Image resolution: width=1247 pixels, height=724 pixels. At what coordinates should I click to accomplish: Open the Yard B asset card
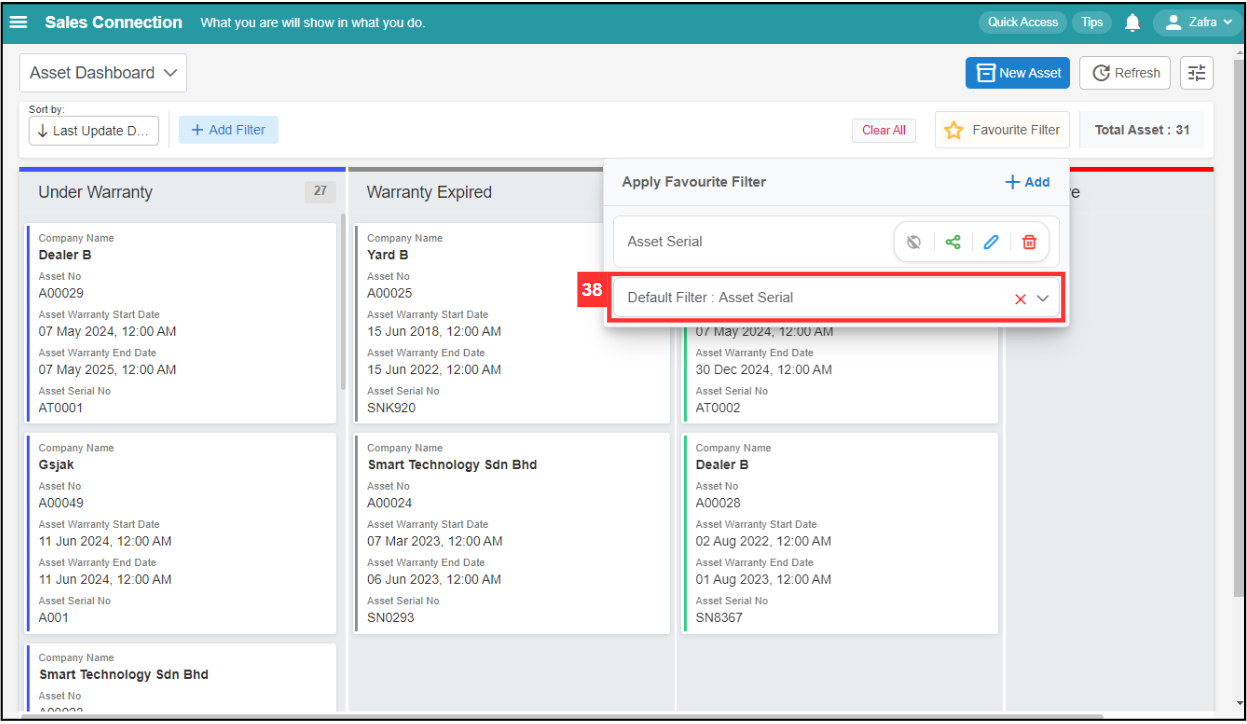[512, 323]
